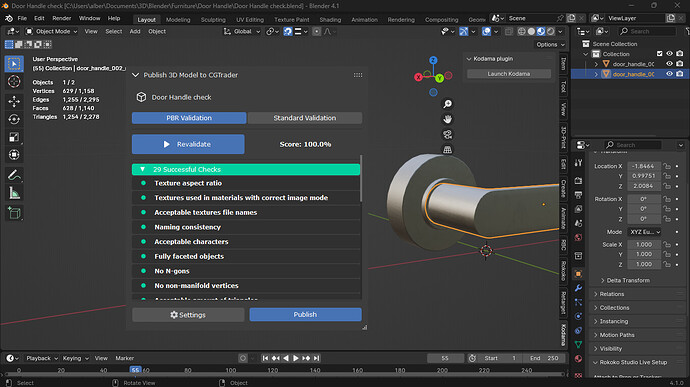690x387 pixels.
Task: Open the Object properties orange square tab
Action: pos(579,274)
